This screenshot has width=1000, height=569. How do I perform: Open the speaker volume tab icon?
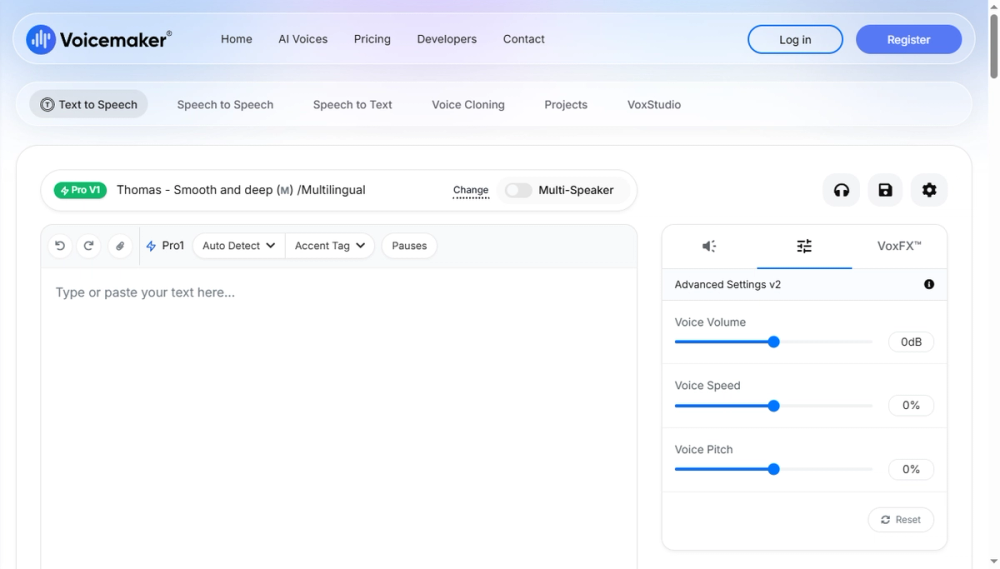(x=709, y=246)
